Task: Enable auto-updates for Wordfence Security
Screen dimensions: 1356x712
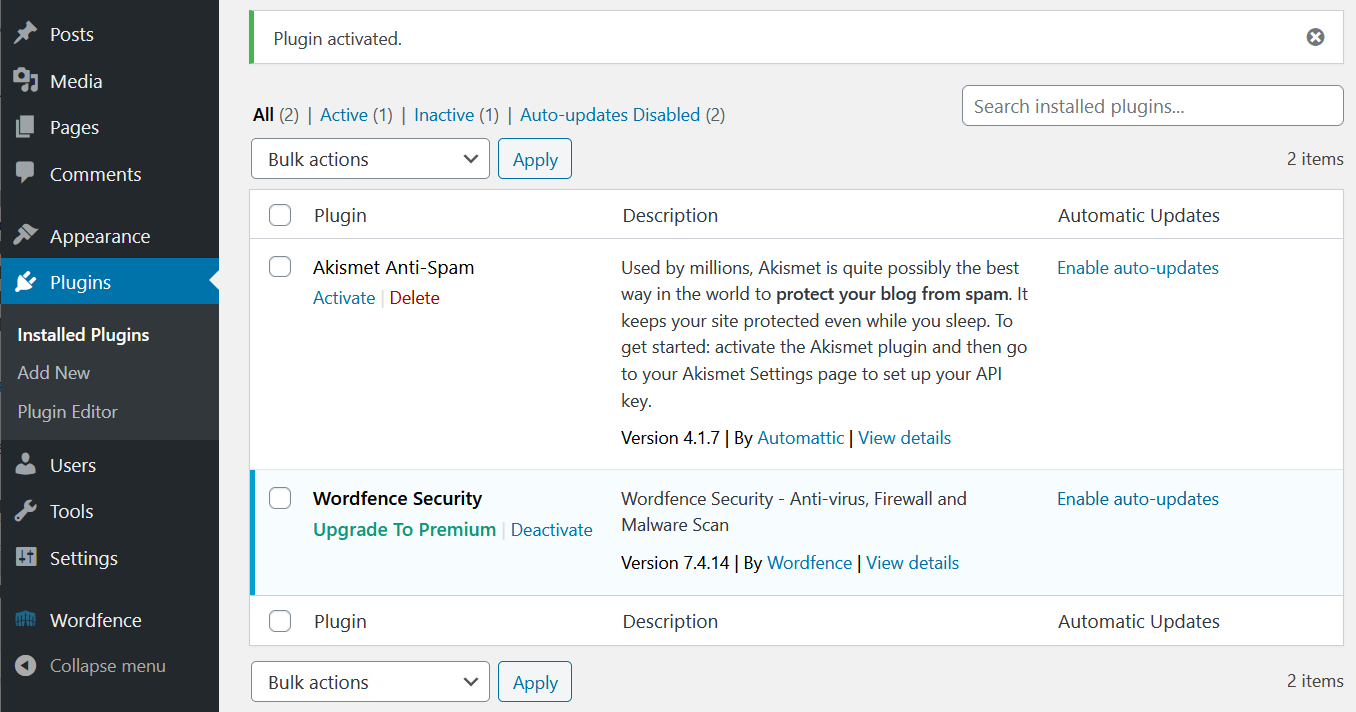Action: pos(1138,499)
